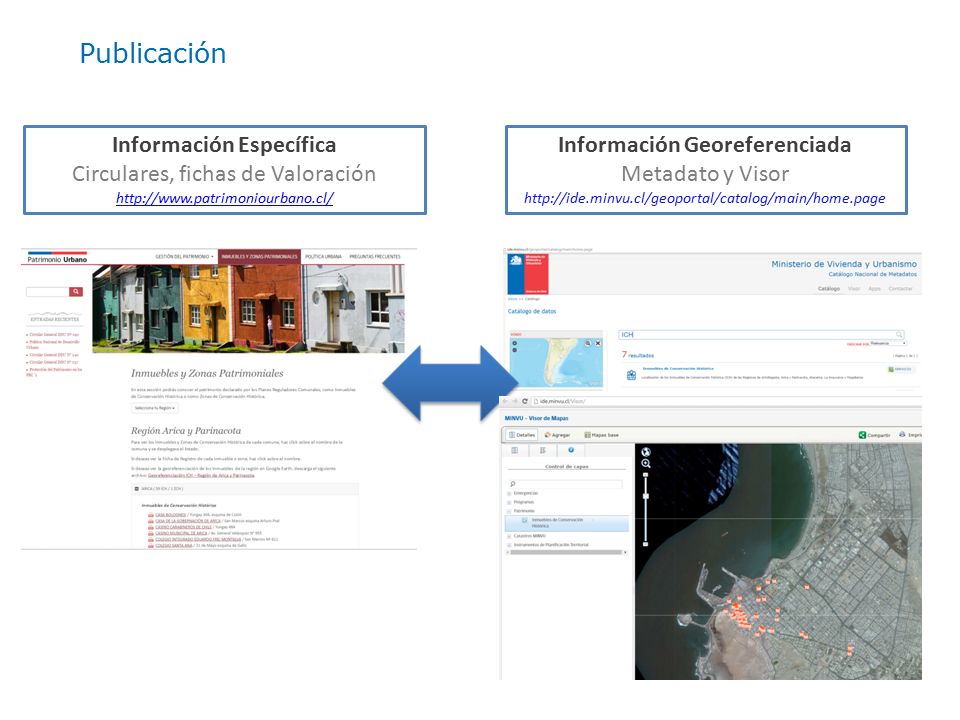Click the zoom-in magnifier icon on the map
This screenshot has width=960, height=720.
646,463
